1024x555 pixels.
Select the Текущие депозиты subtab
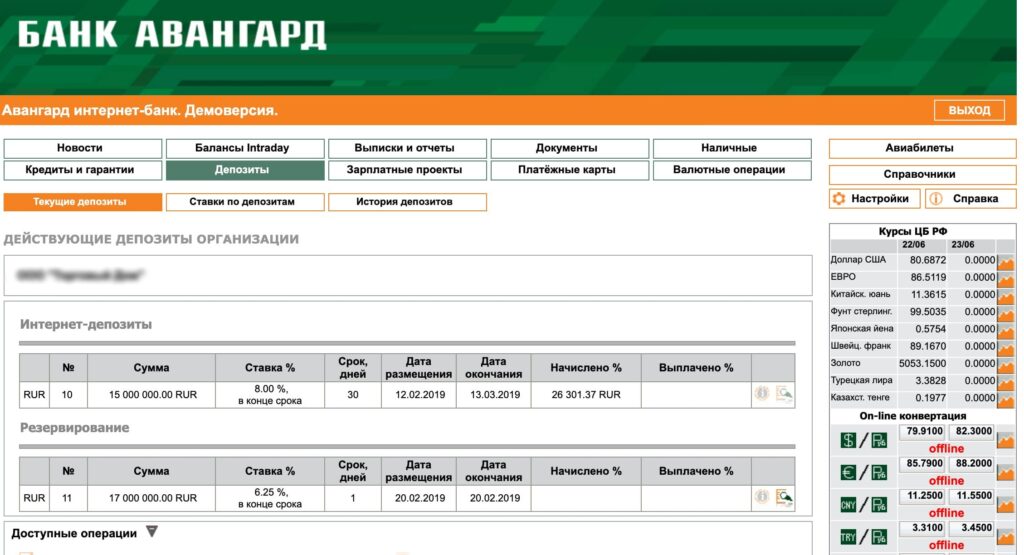tap(82, 202)
